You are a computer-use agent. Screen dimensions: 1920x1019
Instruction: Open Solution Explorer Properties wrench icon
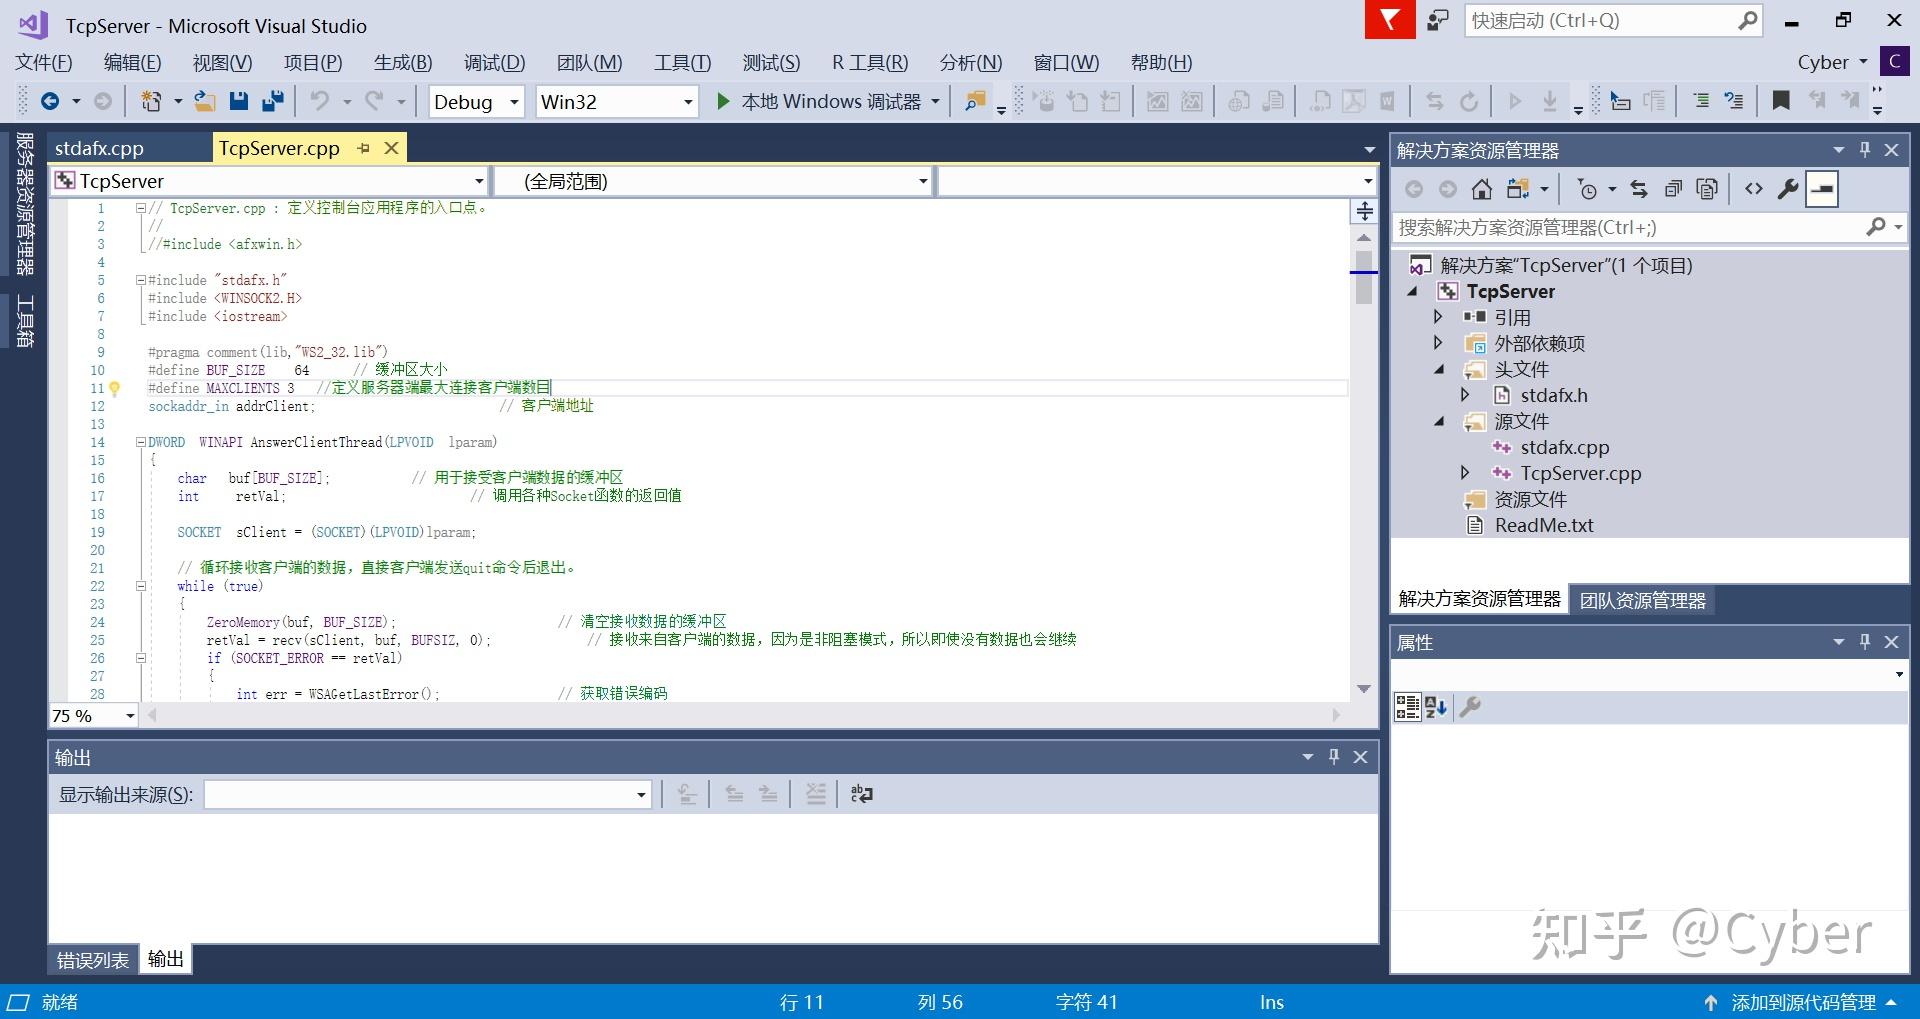(1788, 188)
